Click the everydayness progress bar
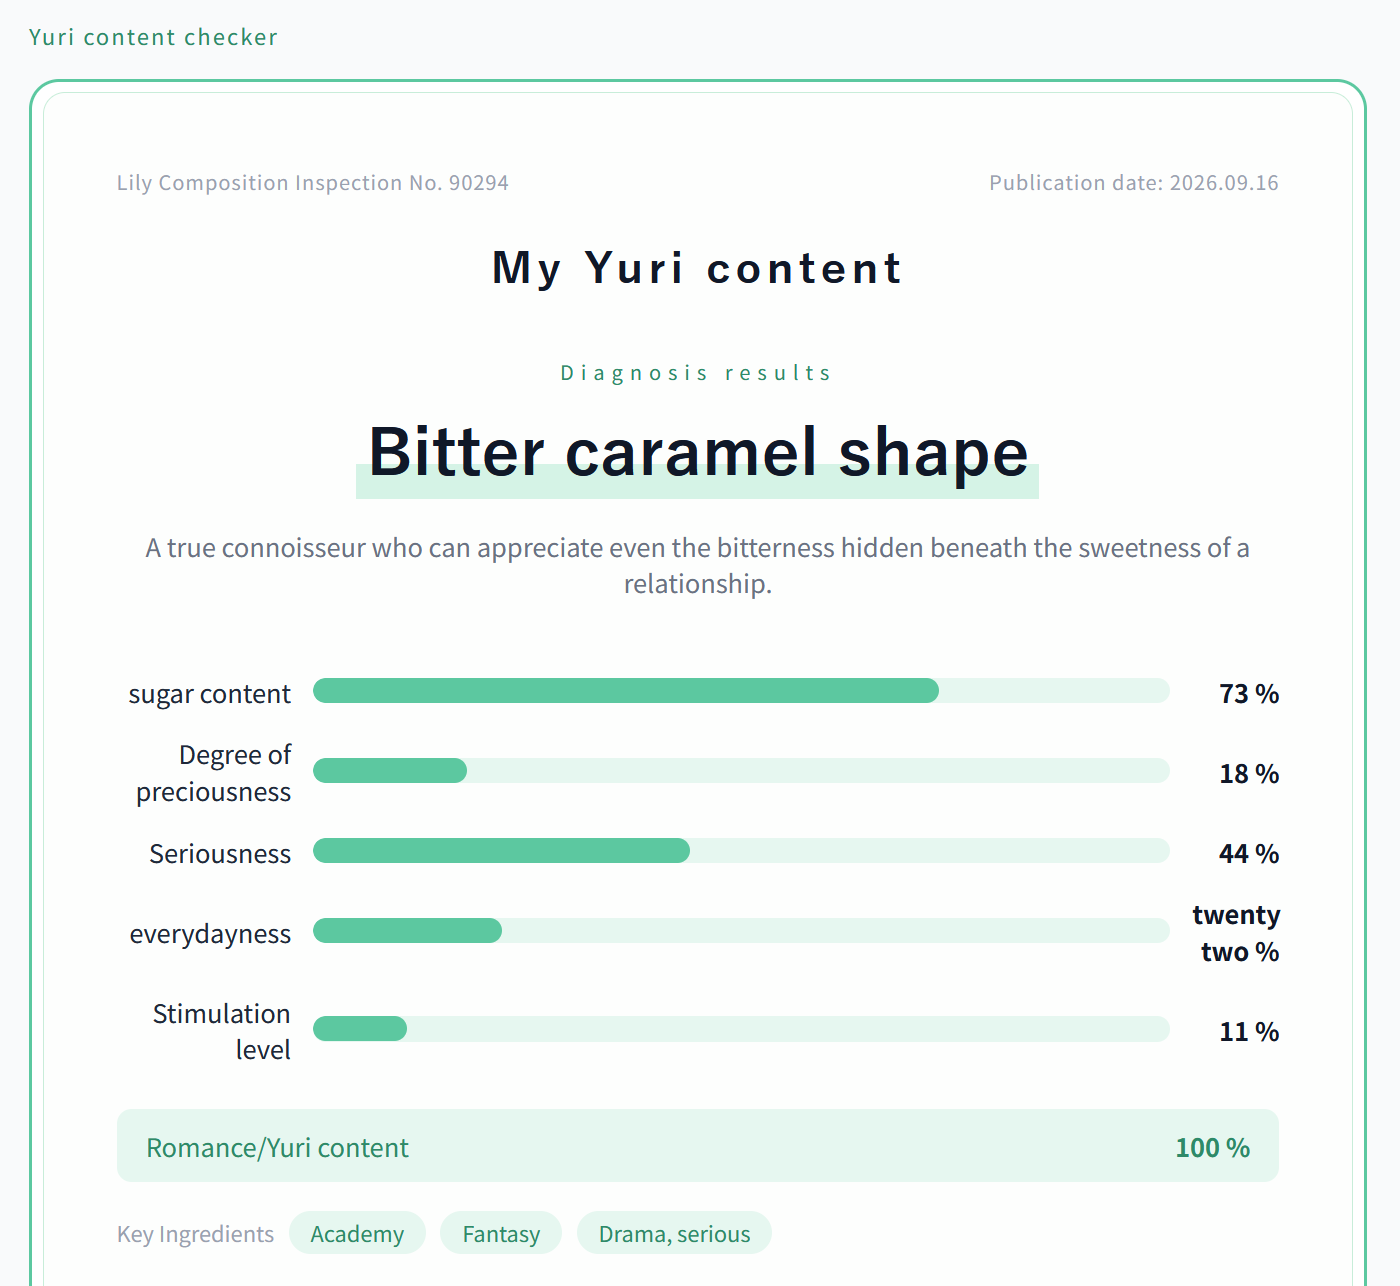The width and height of the screenshot is (1400, 1286). coord(741,930)
